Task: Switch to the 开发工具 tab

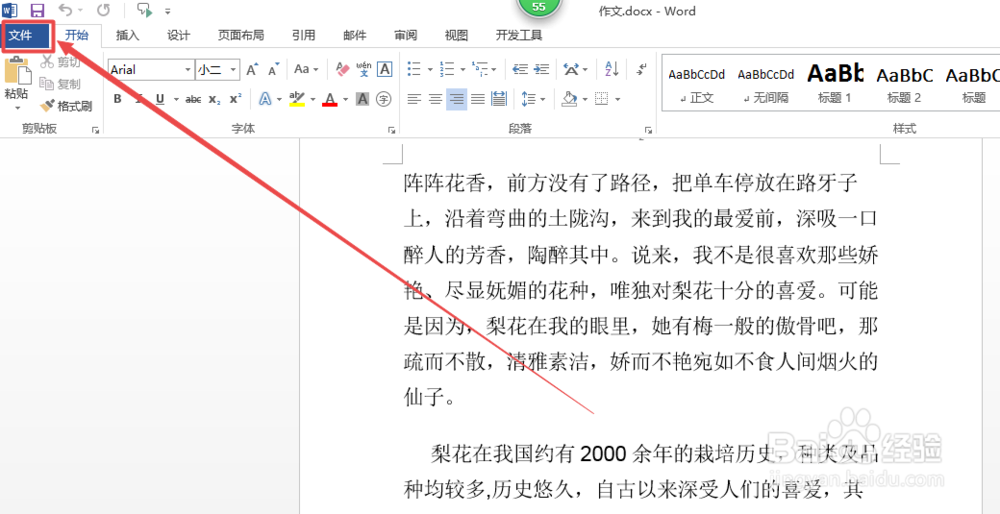Action: 519,35
